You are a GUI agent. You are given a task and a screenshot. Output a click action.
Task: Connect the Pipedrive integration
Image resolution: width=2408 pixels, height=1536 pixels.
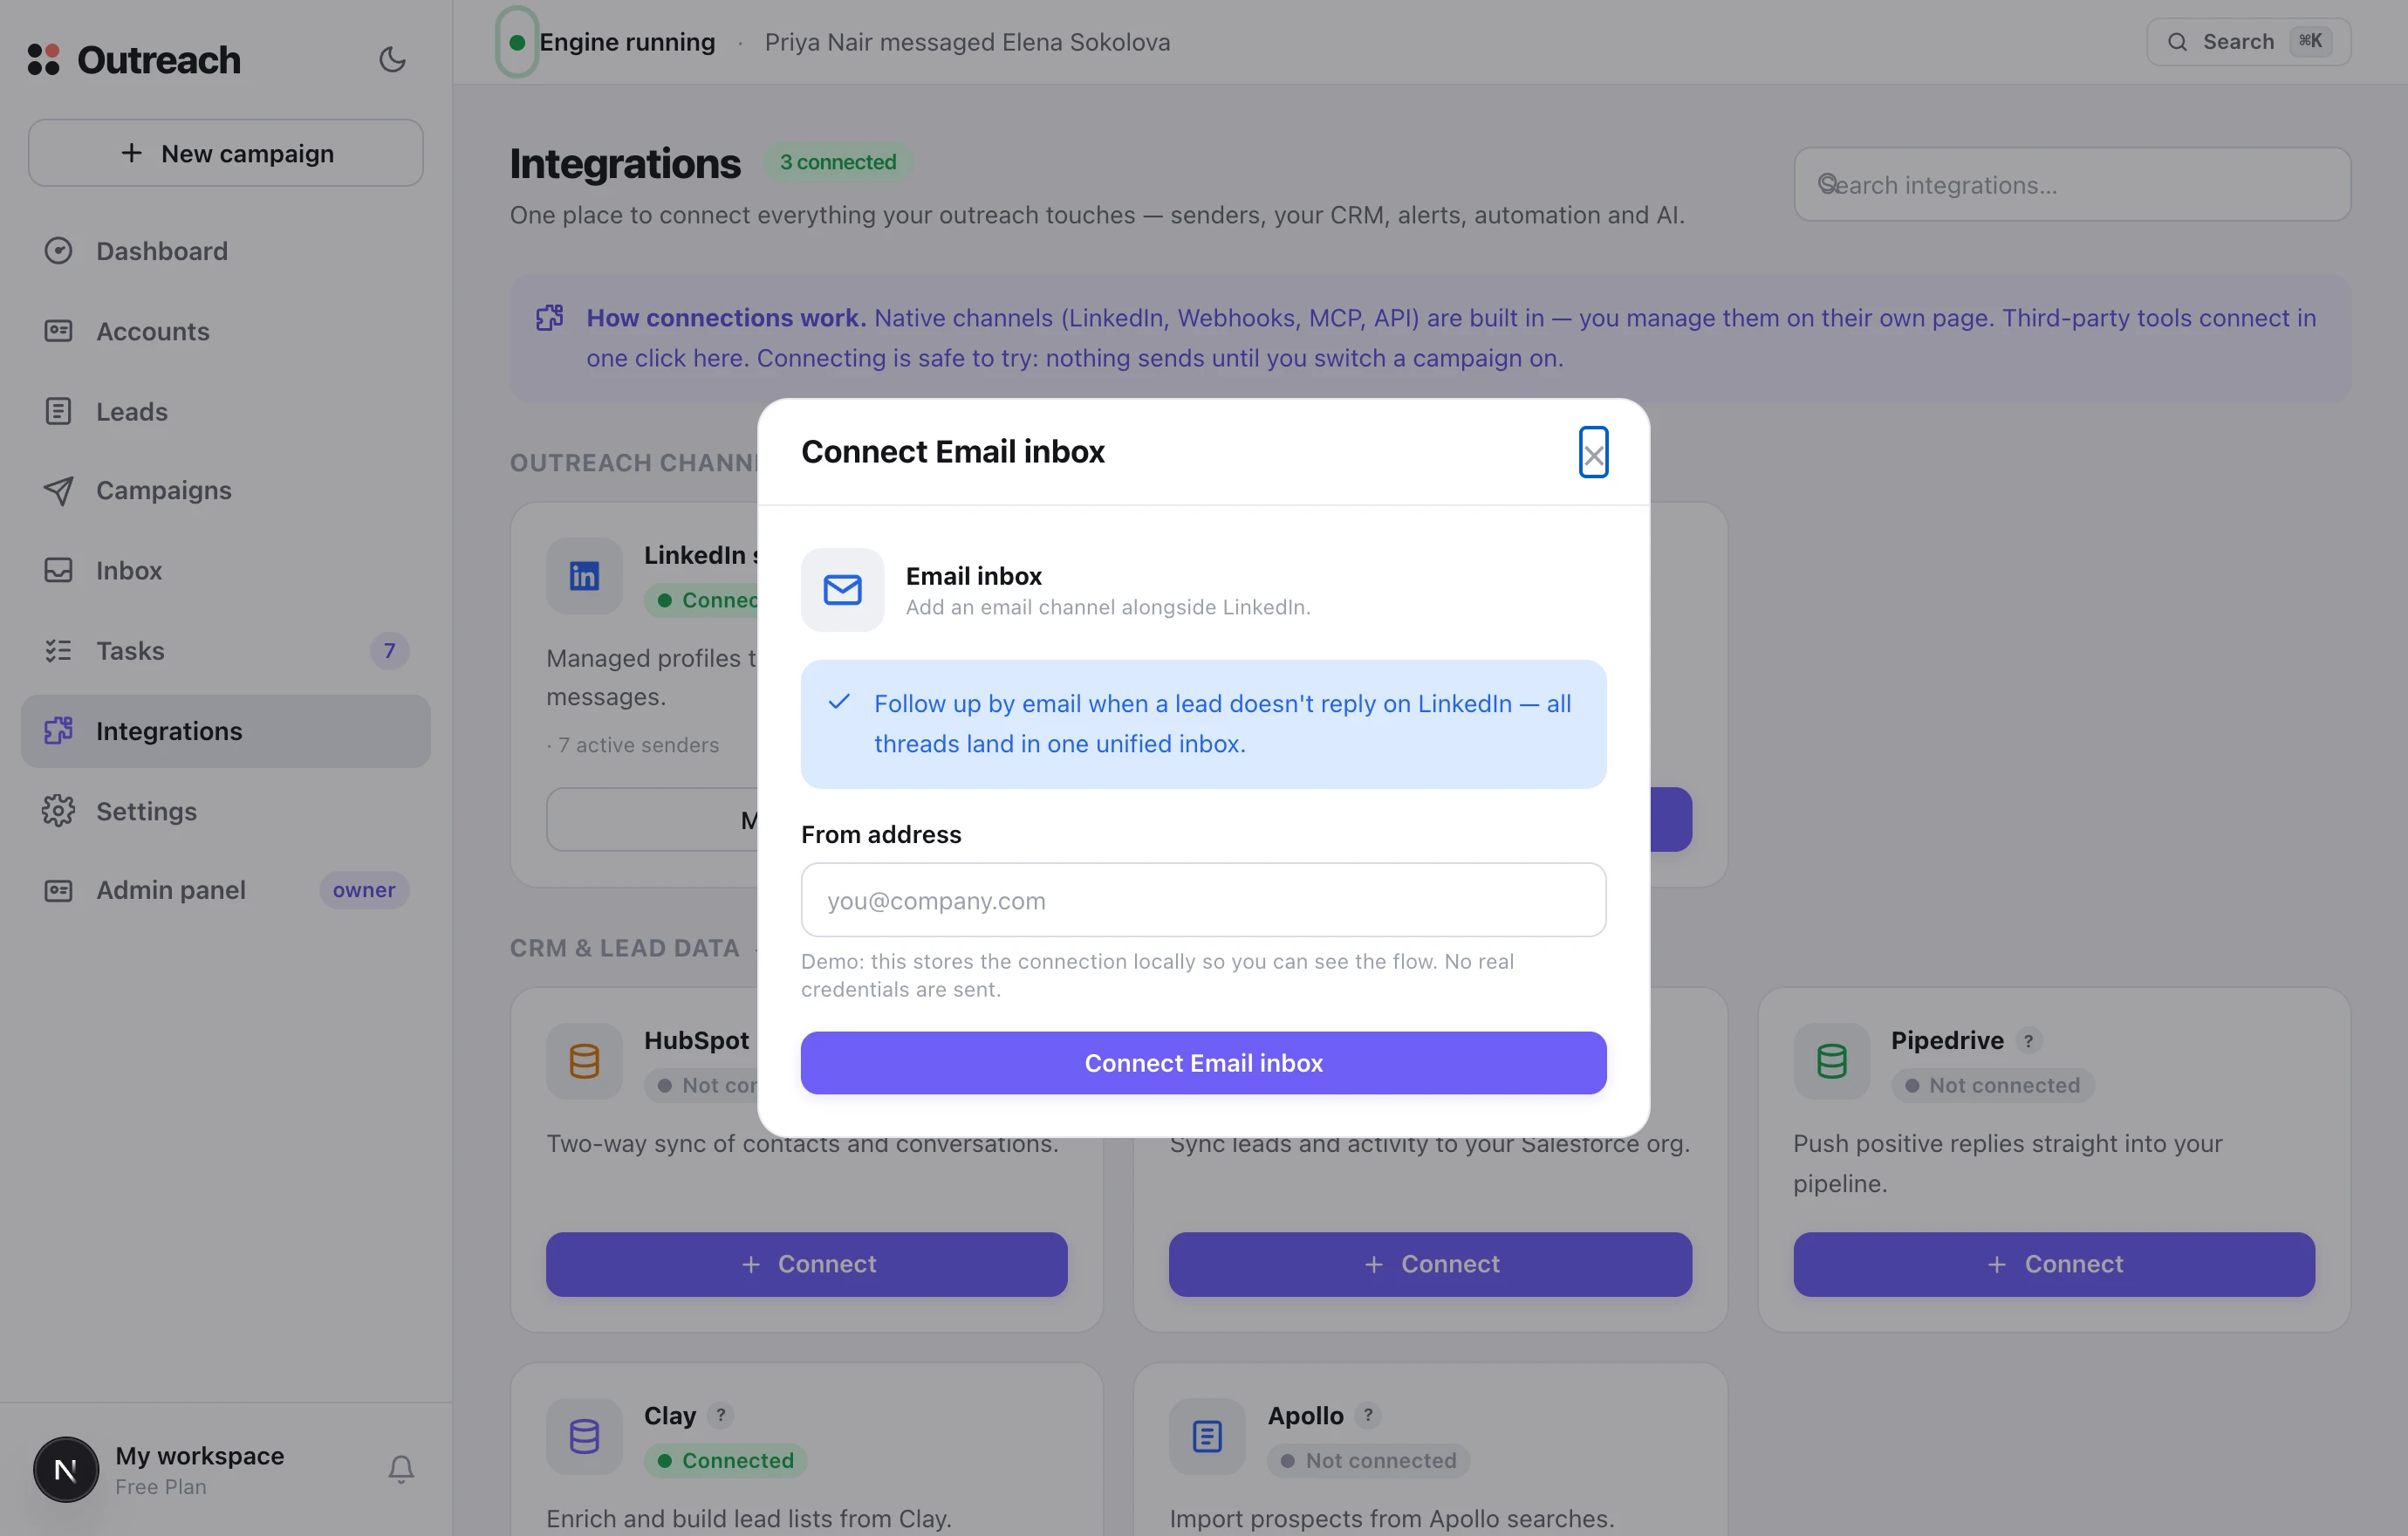pyautogui.click(x=2054, y=1264)
